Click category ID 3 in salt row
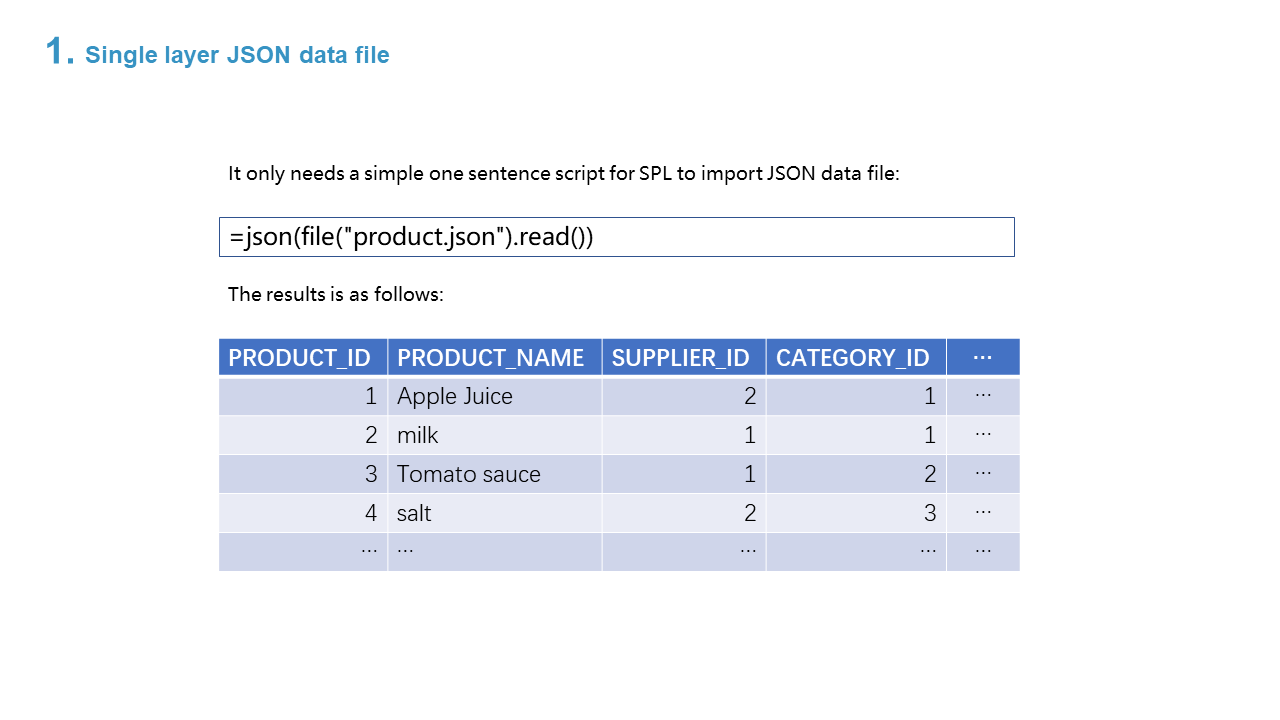 click(x=855, y=513)
